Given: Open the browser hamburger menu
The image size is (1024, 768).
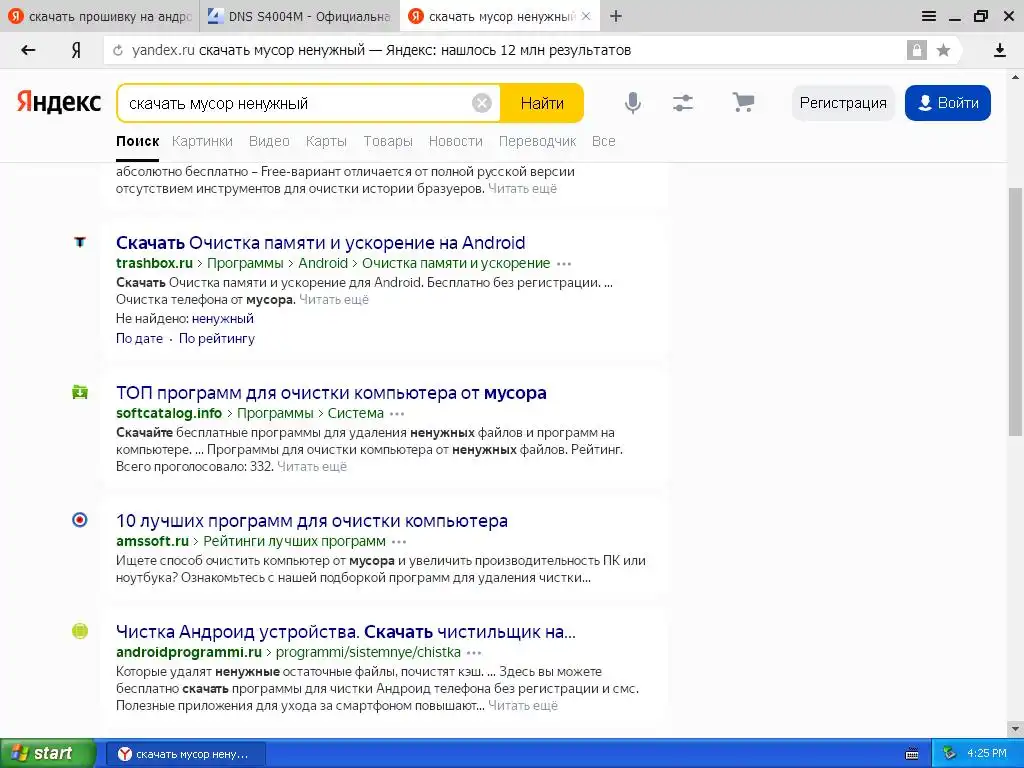Looking at the screenshot, I should tap(929, 16).
